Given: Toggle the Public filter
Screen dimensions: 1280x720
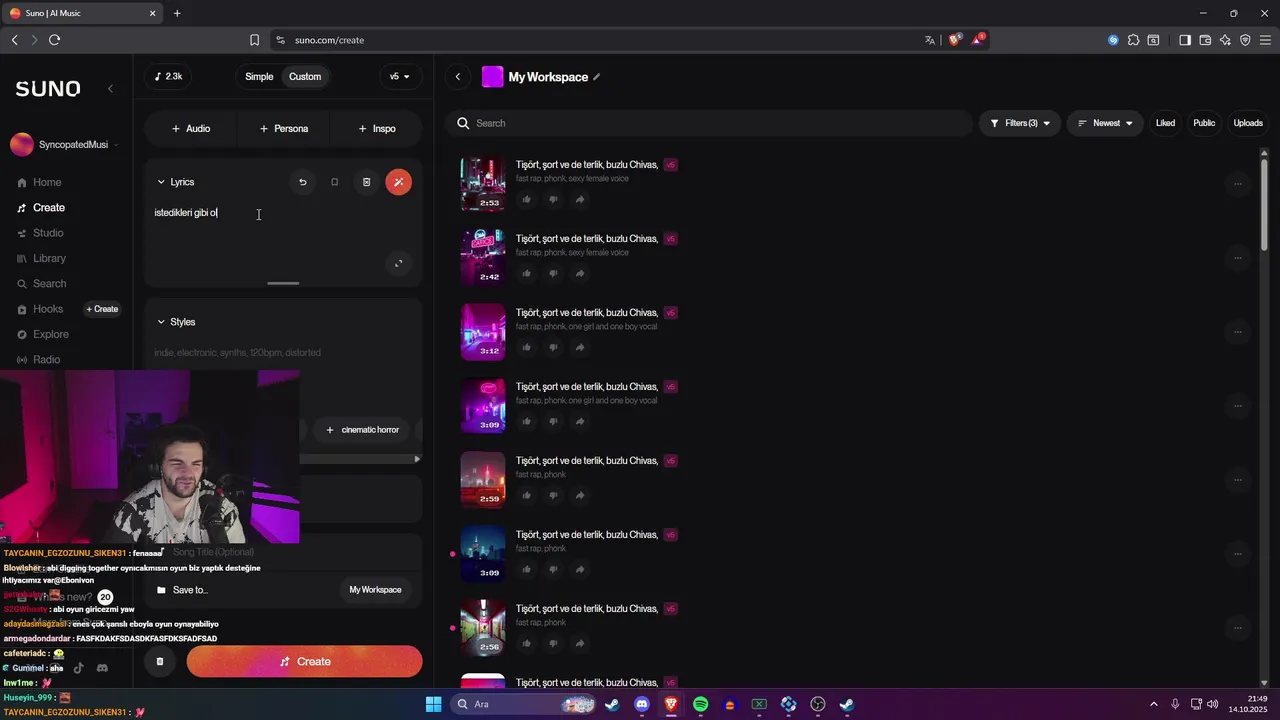Looking at the screenshot, I should click(1204, 123).
